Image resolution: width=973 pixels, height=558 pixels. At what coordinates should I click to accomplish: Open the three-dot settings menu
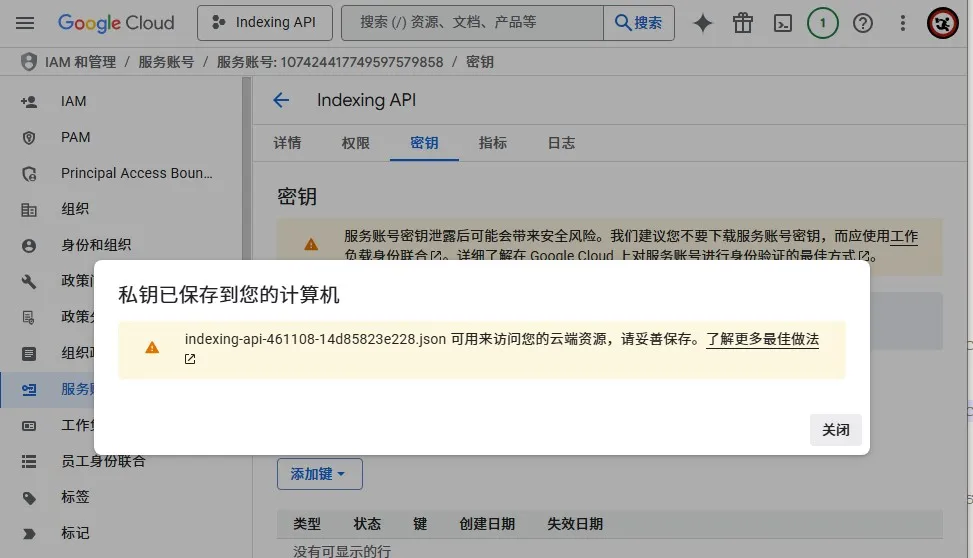902,23
